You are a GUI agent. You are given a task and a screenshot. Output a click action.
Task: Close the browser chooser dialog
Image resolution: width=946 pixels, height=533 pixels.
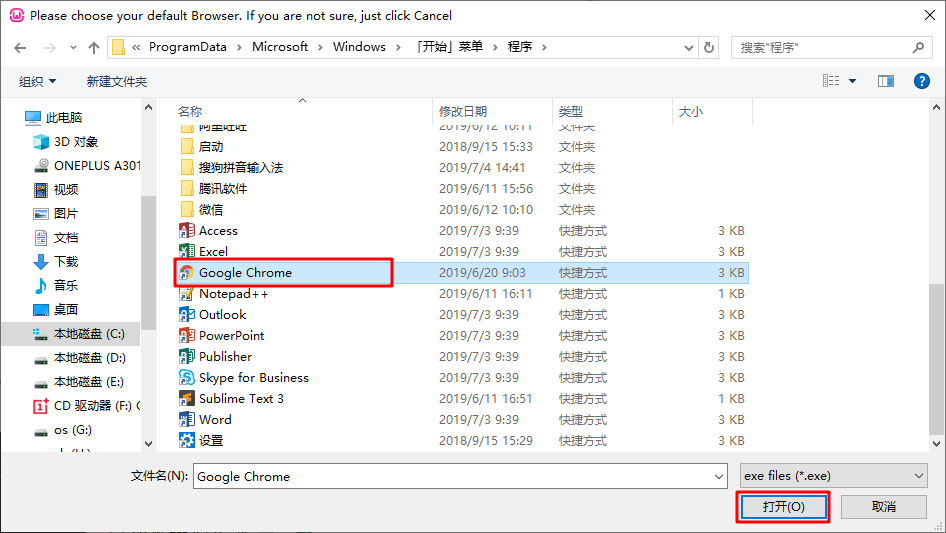tap(930, 15)
